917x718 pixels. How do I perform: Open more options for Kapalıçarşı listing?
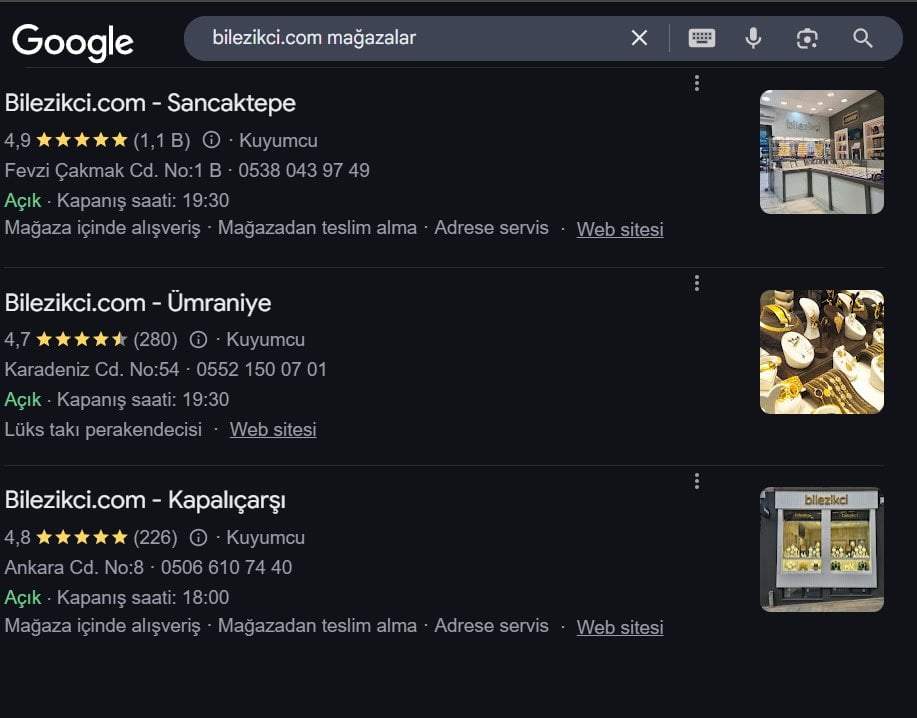pos(697,481)
